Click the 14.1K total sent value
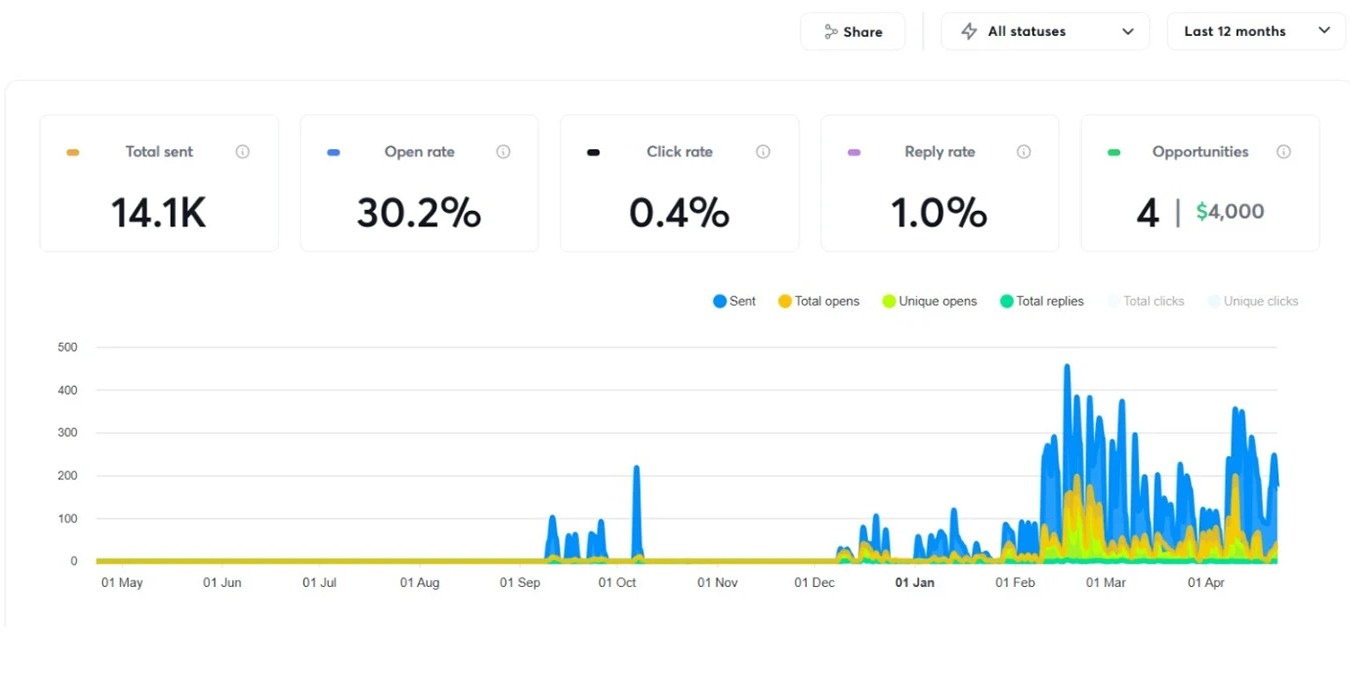Image resolution: width=1350 pixels, height=673 pixels. tap(158, 213)
